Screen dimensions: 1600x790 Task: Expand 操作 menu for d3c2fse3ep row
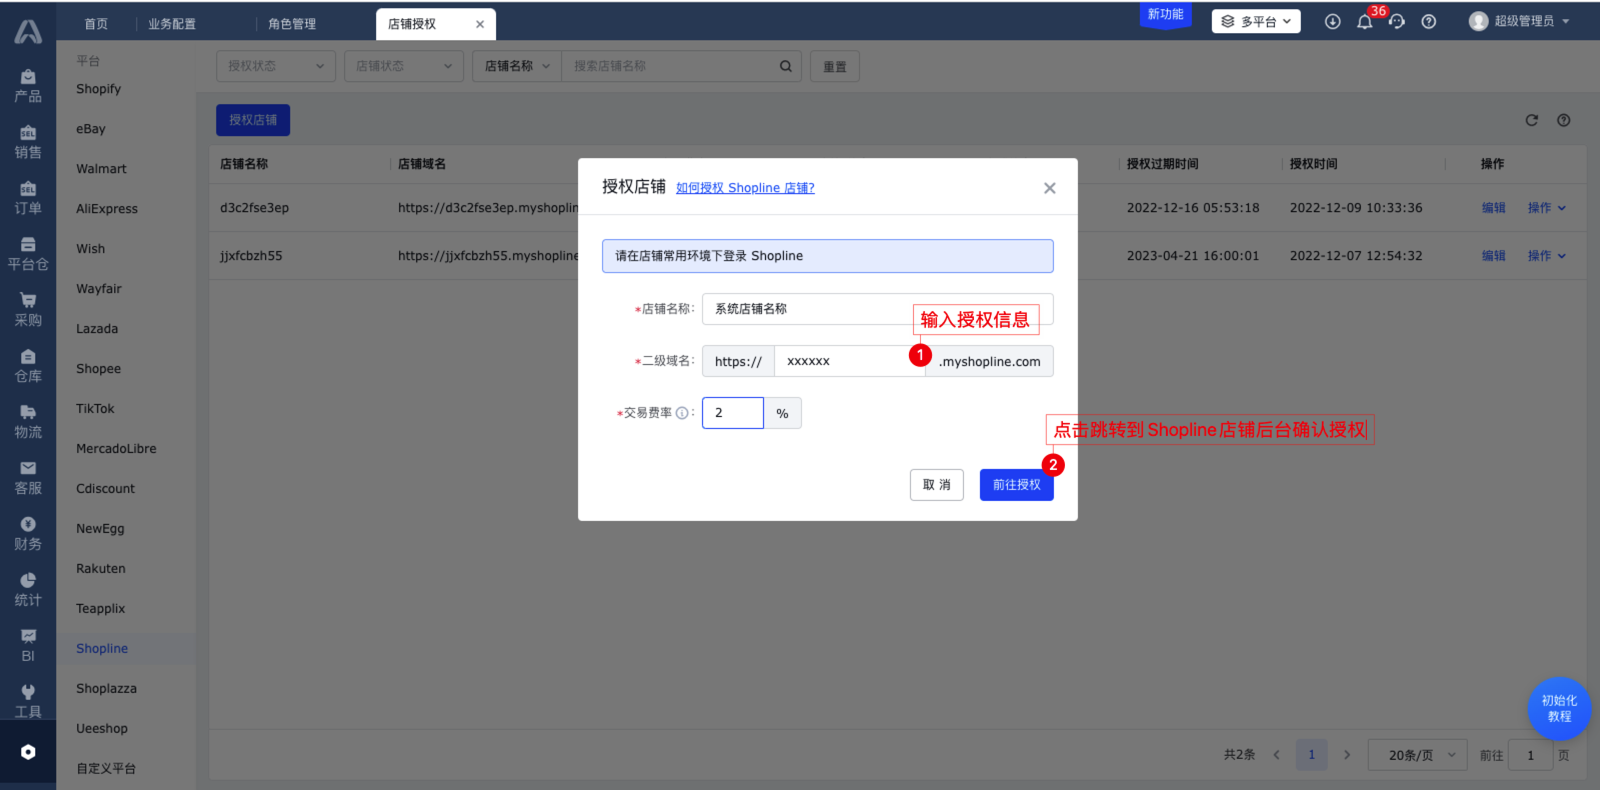tap(1546, 208)
